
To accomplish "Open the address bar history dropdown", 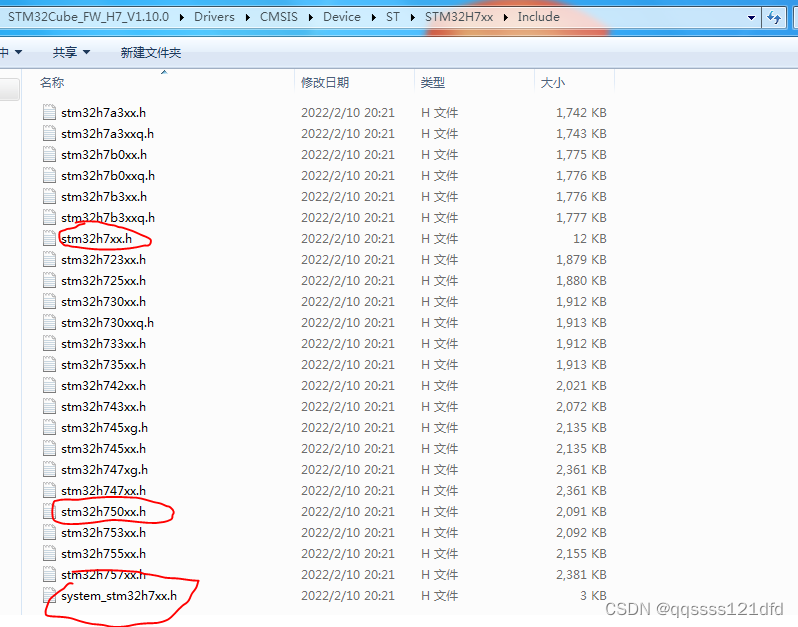I will pos(751,18).
